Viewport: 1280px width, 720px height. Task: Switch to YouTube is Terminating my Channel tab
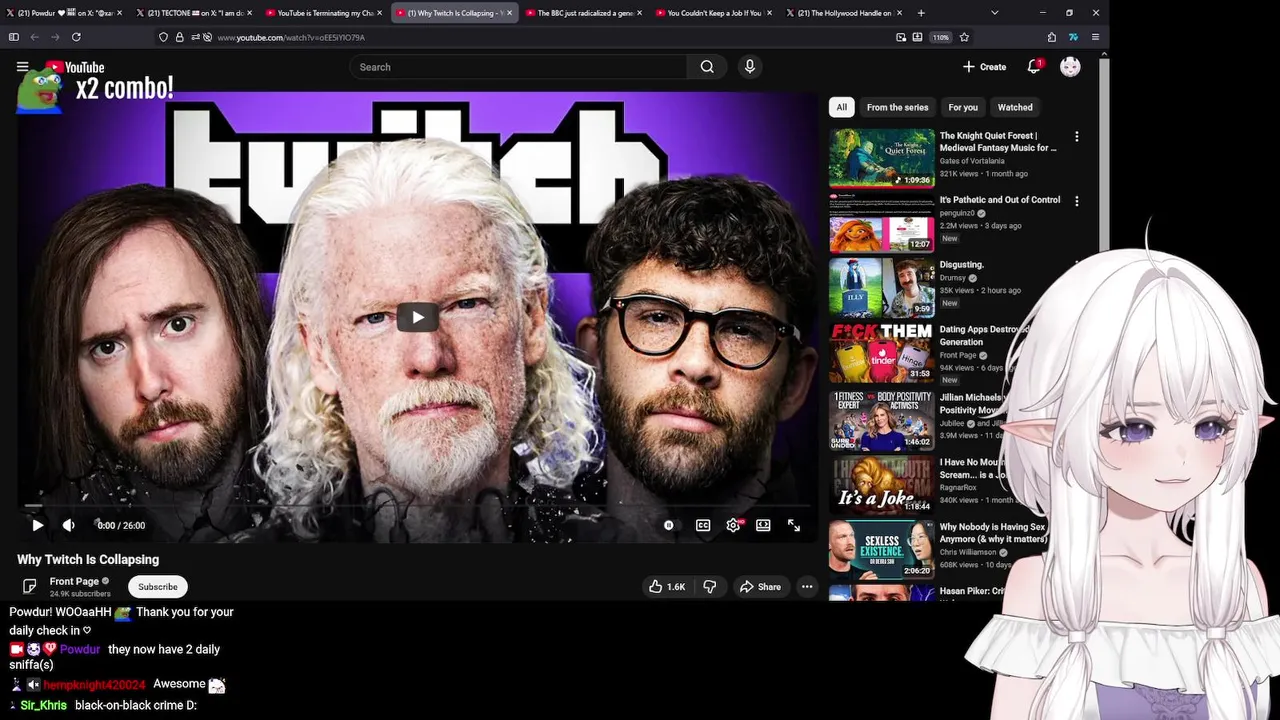point(323,13)
